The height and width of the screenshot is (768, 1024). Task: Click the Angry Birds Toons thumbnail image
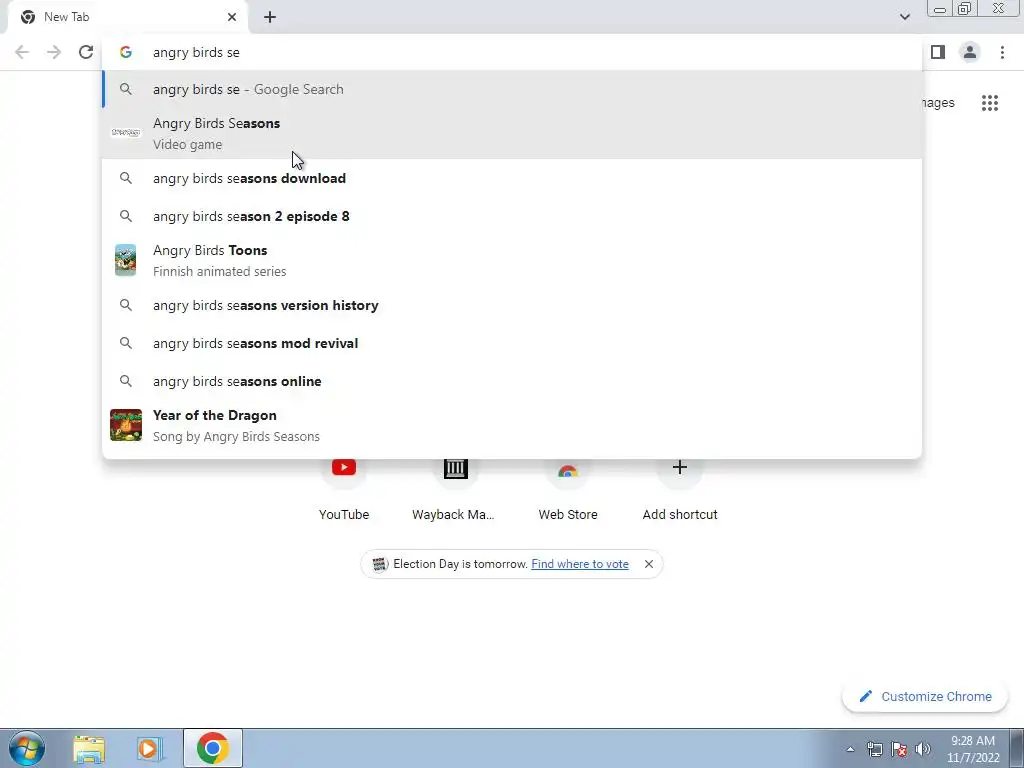pyautogui.click(x=125, y=260)
